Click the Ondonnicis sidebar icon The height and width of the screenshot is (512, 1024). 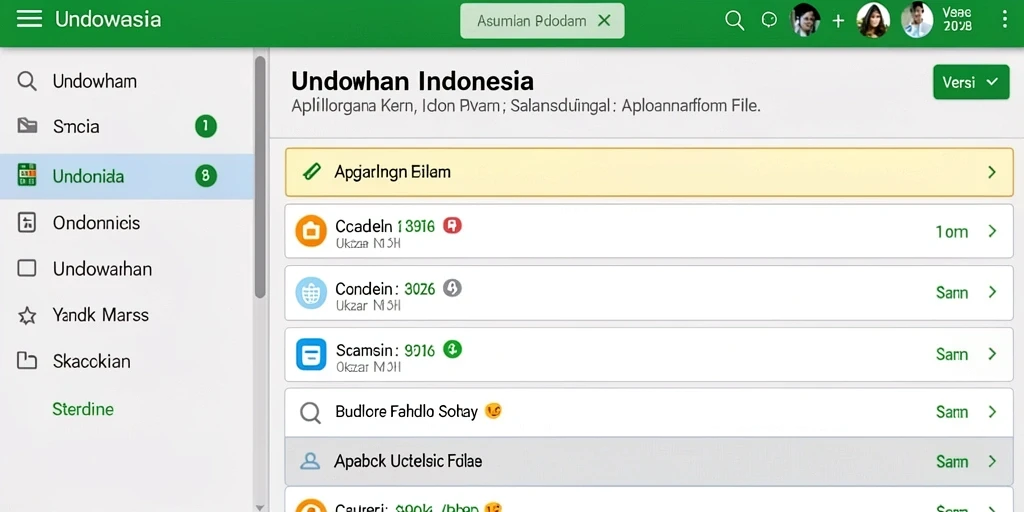pos(27,223)
